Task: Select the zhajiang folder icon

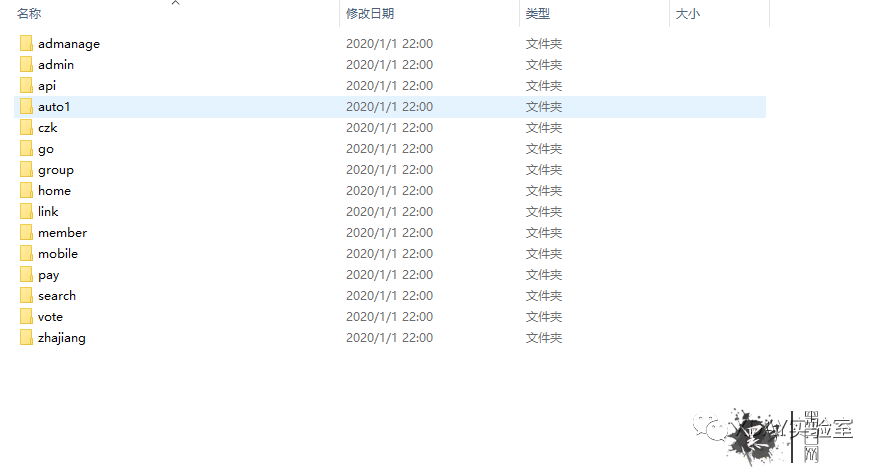Action: [26, 338]
